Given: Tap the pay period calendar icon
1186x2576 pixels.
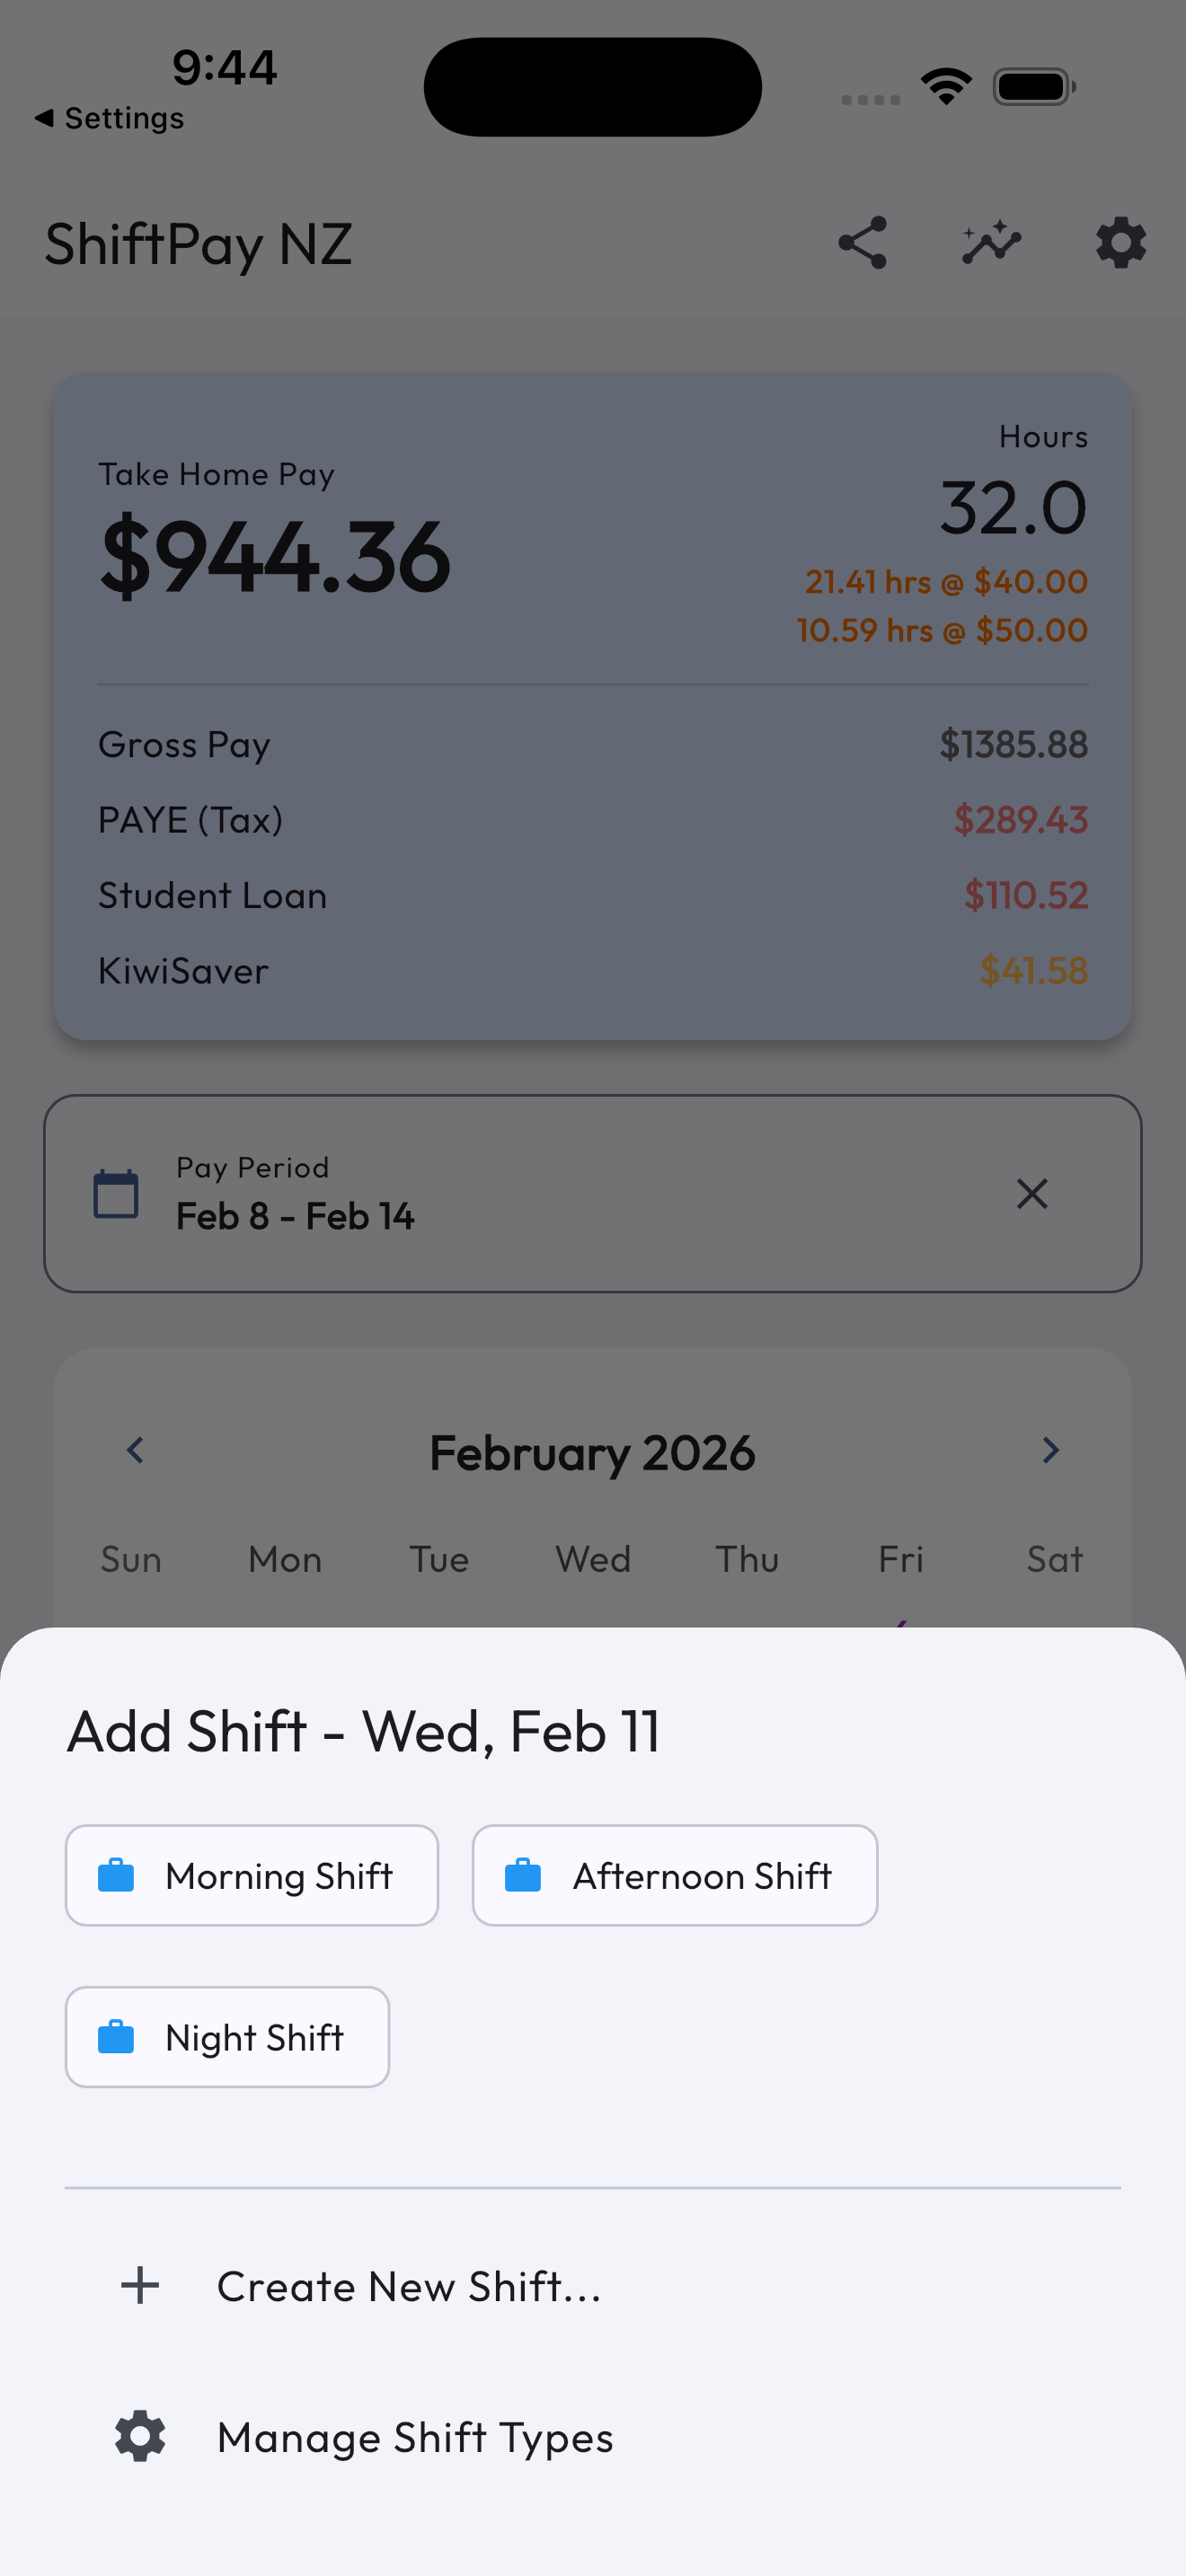Looking at the screenshot, I should 116,1193.
